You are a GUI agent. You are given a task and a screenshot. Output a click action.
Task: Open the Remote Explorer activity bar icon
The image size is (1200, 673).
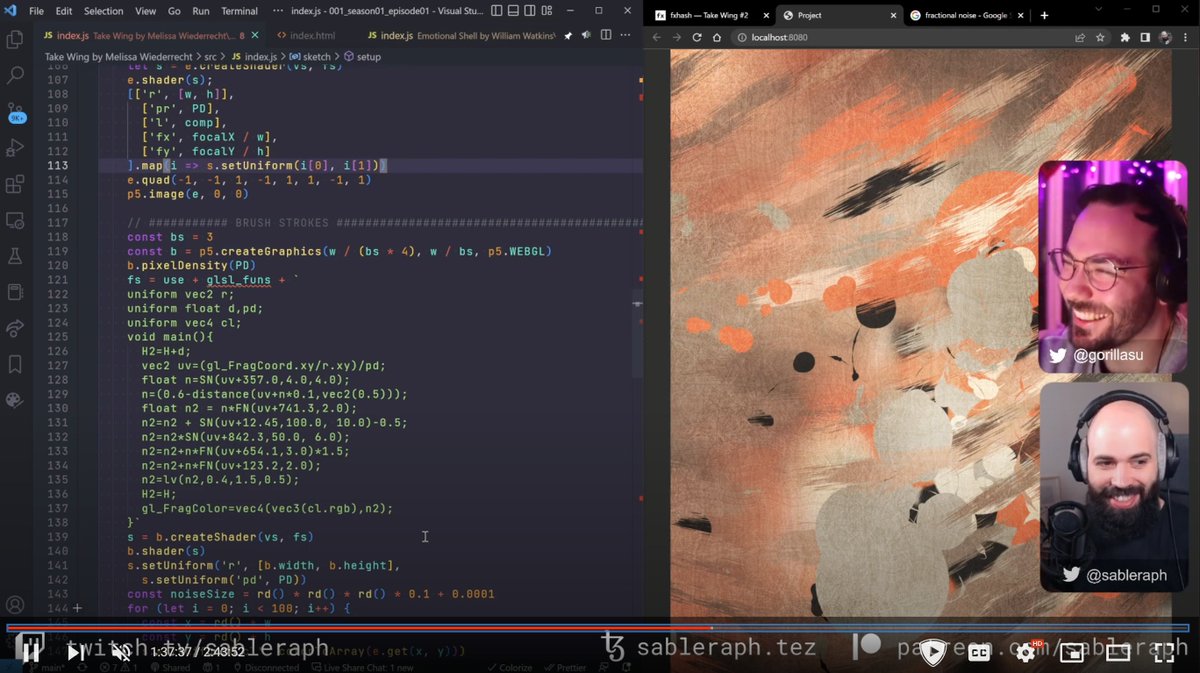[15, 220]
